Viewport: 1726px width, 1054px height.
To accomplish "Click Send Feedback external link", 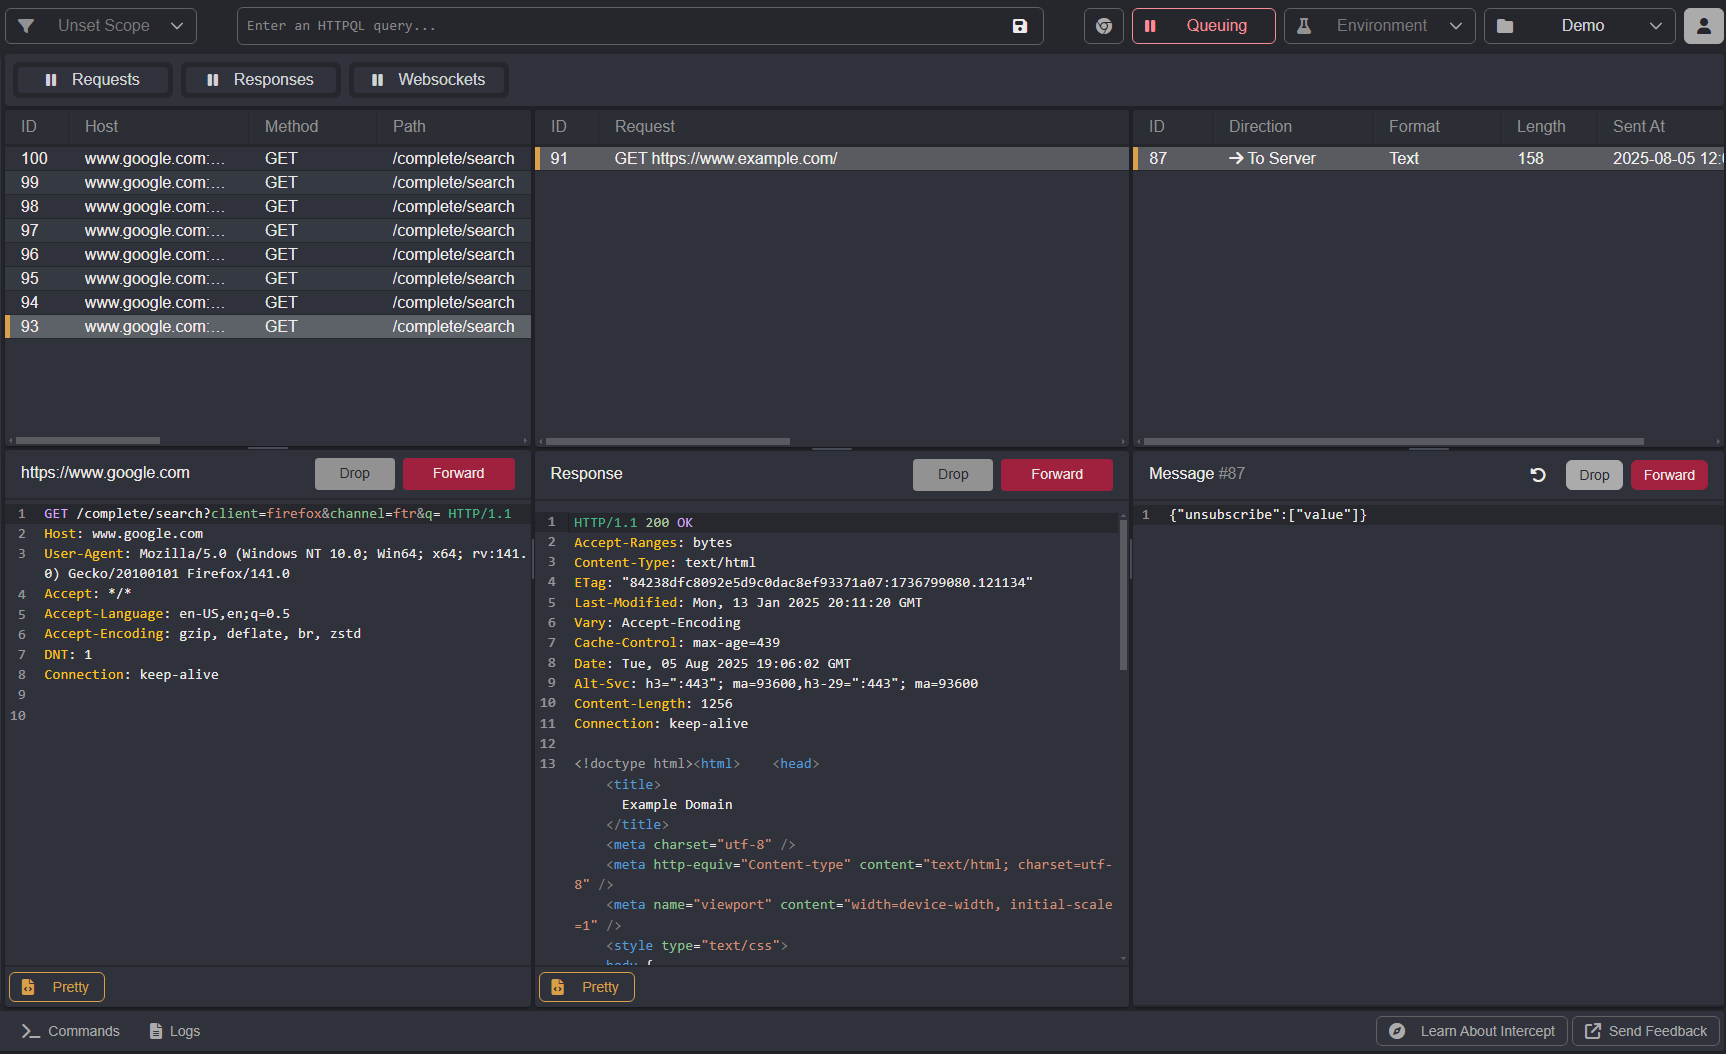I will click(x=1645, y=1031).
